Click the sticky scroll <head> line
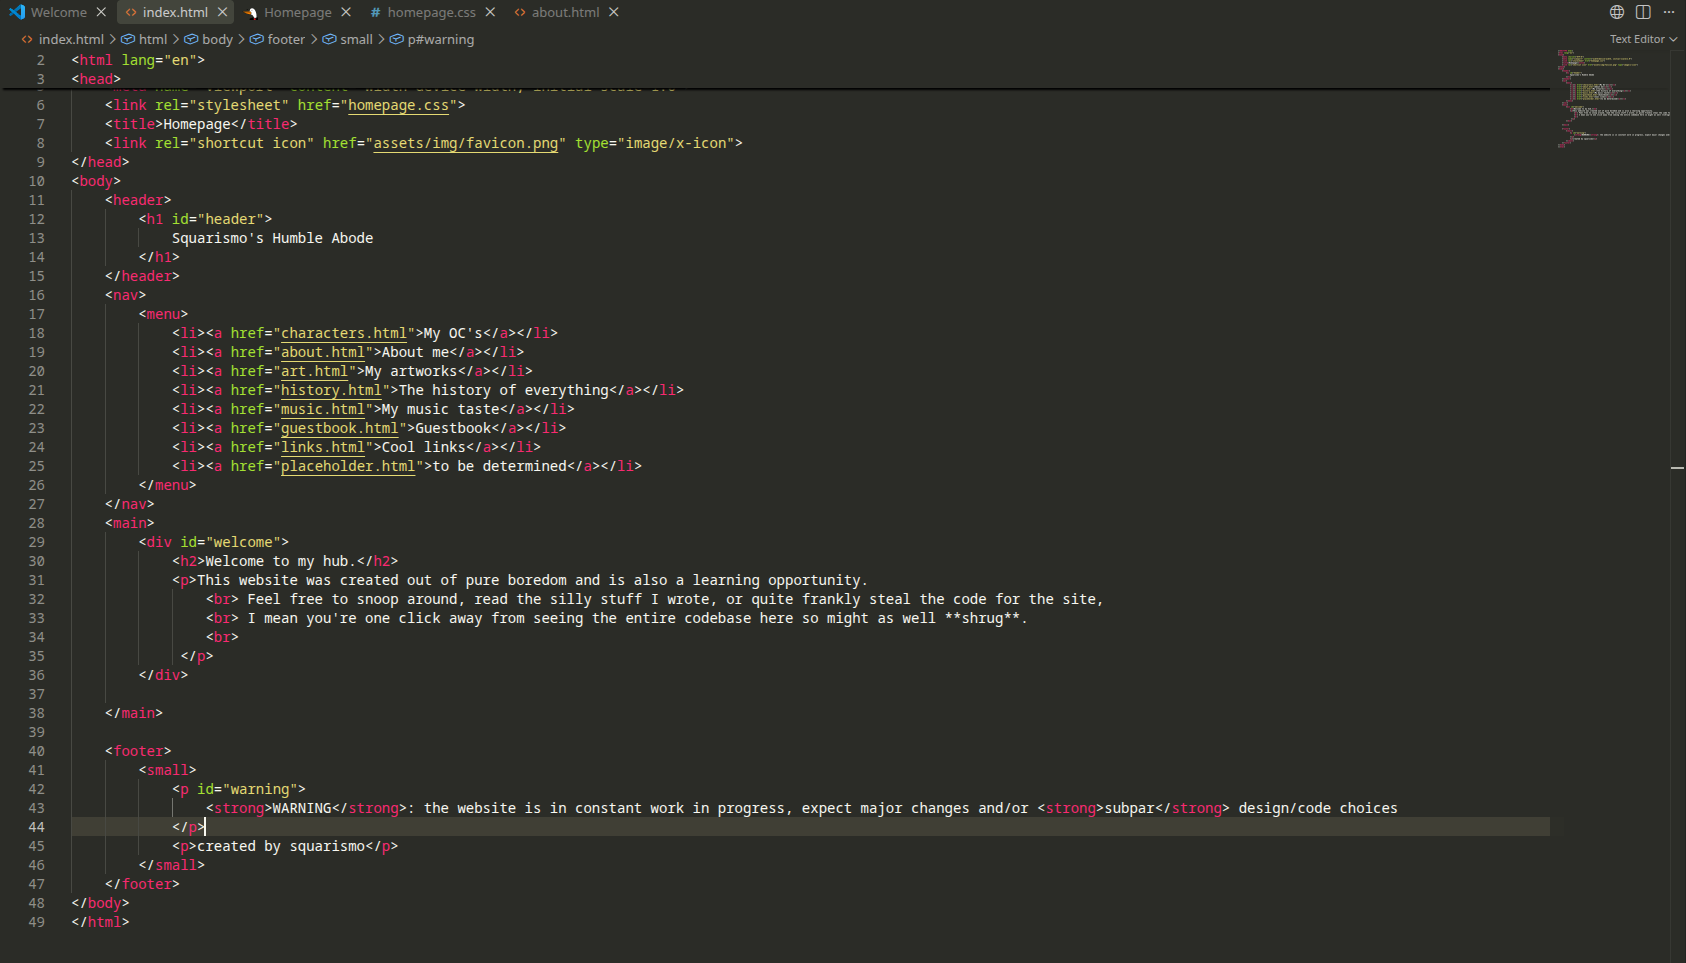1686x963 pixels. pos(96,79)
